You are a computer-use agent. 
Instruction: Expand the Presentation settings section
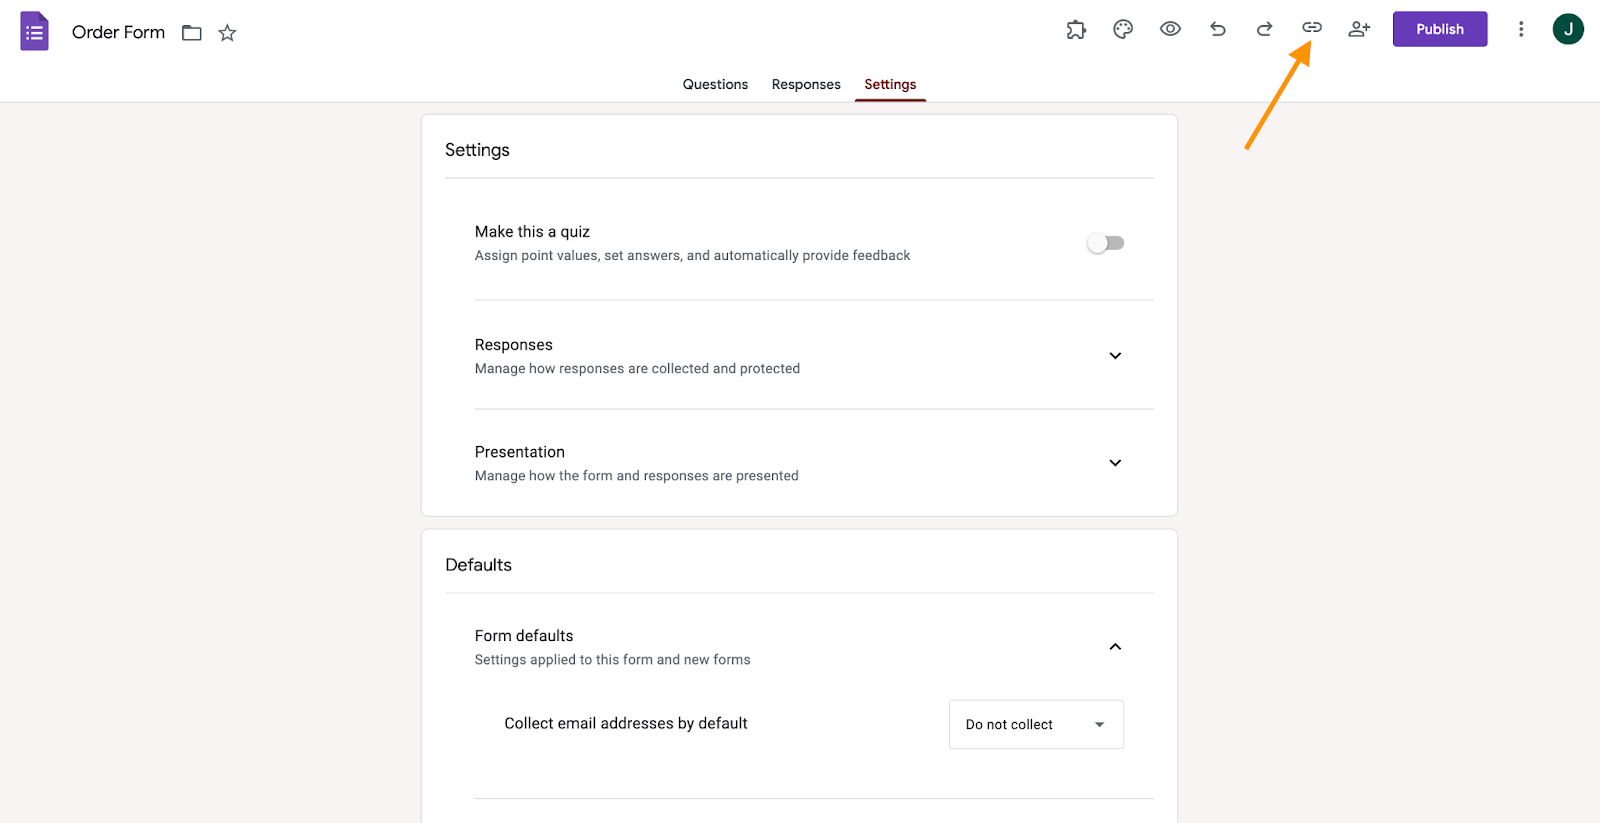click(x=1115, y=463)
